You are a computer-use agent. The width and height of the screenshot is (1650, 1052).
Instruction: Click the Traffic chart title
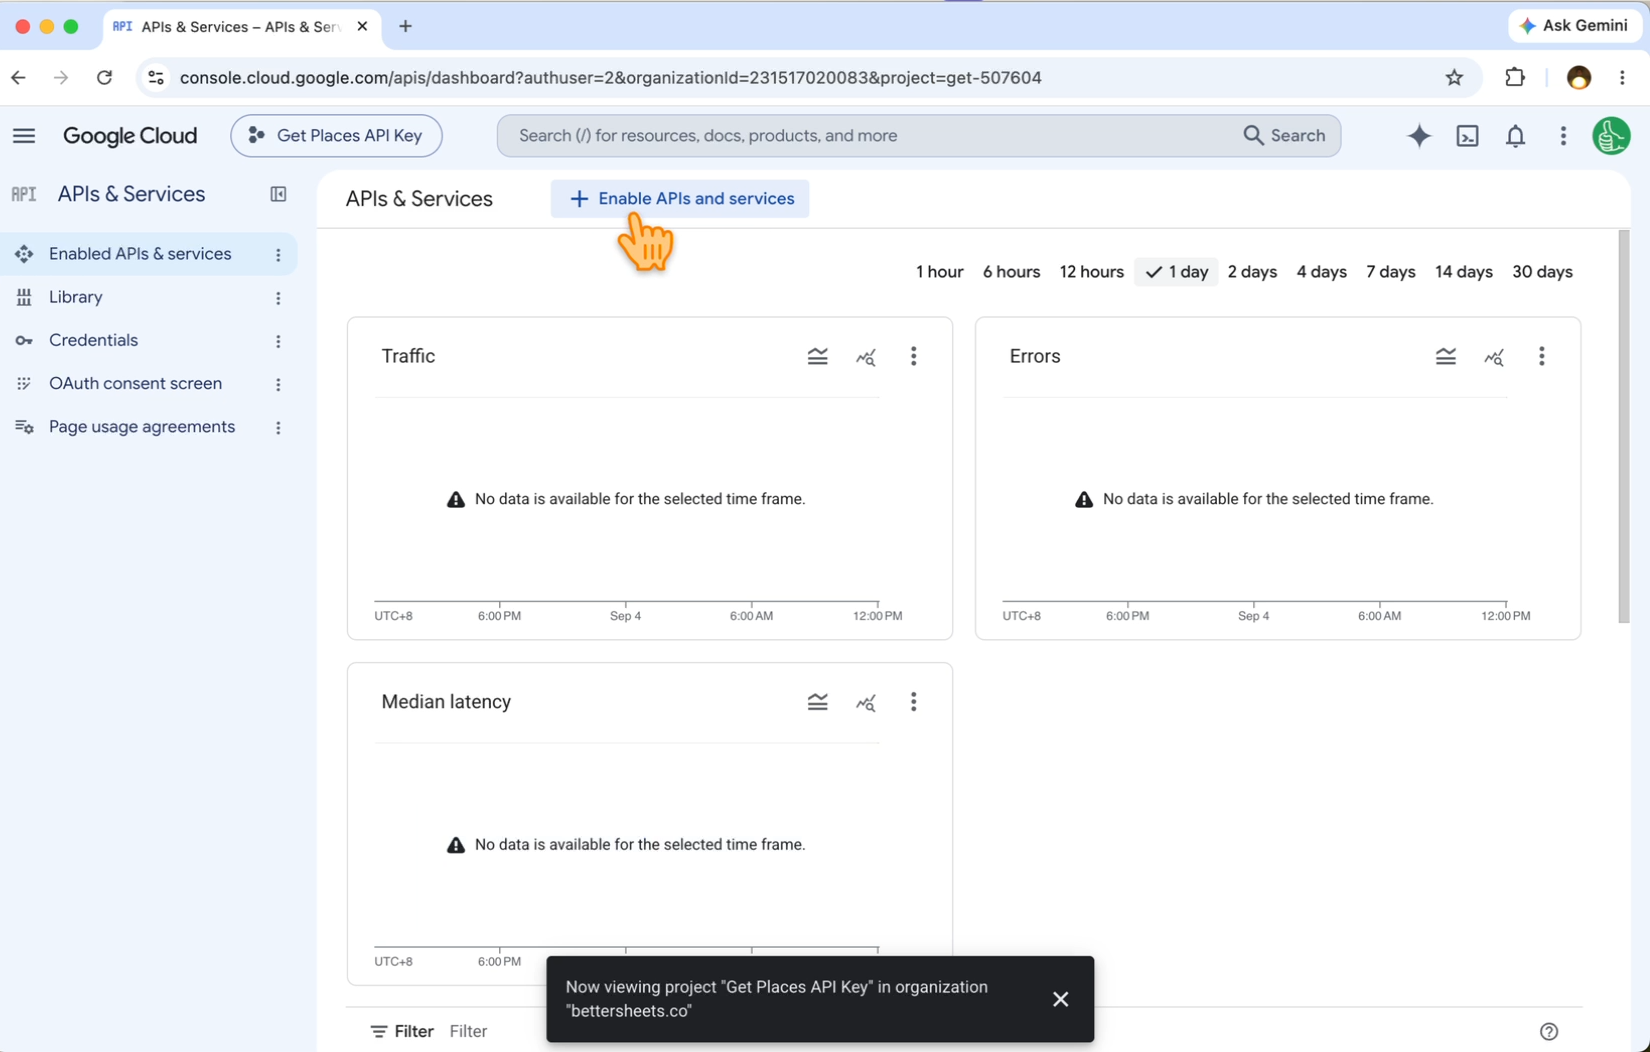pos(408,356)
